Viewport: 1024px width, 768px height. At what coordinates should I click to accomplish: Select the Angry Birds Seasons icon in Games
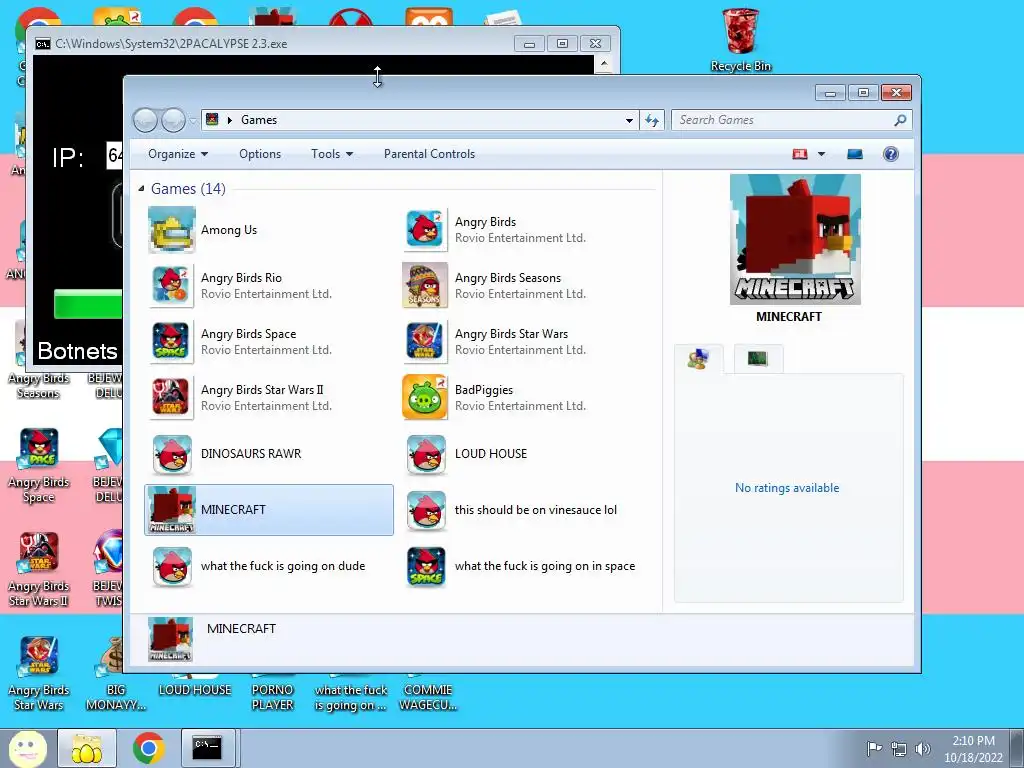(x=425, y=286)
